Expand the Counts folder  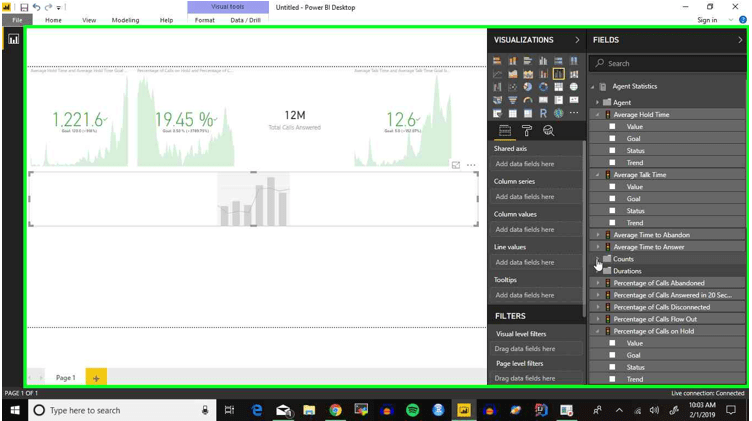click(598, 259)
